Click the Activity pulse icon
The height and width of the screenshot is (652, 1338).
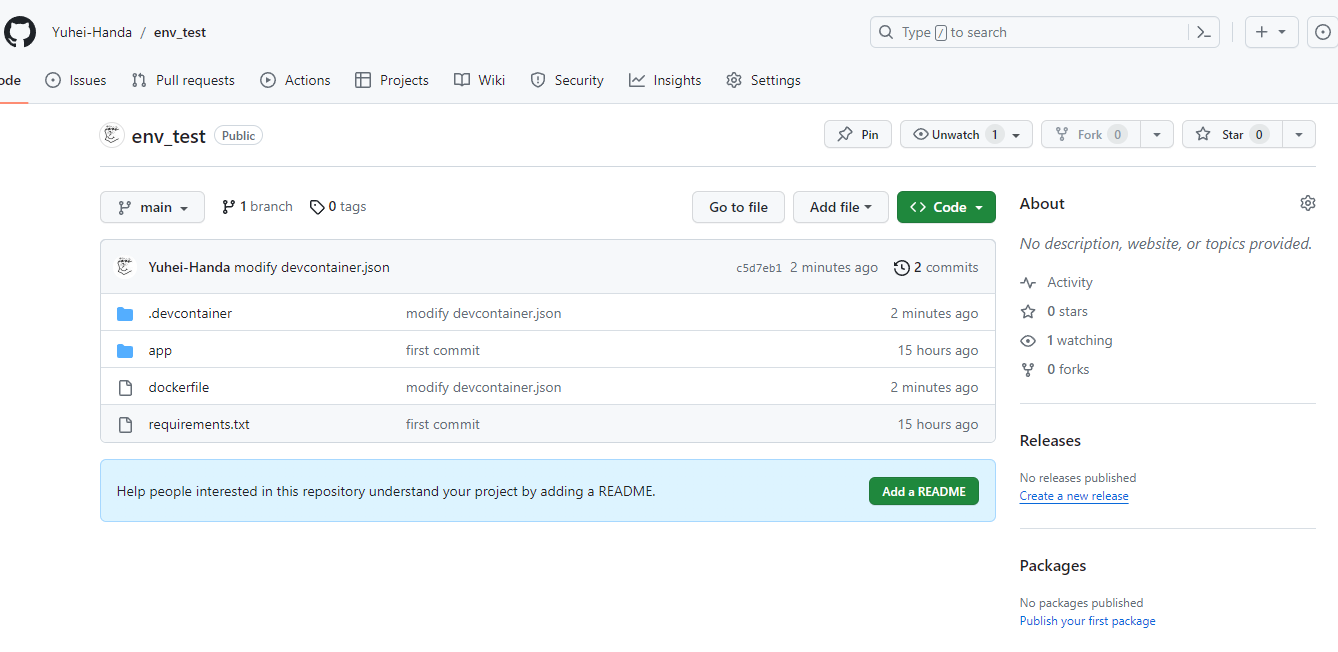(1028, 282)
